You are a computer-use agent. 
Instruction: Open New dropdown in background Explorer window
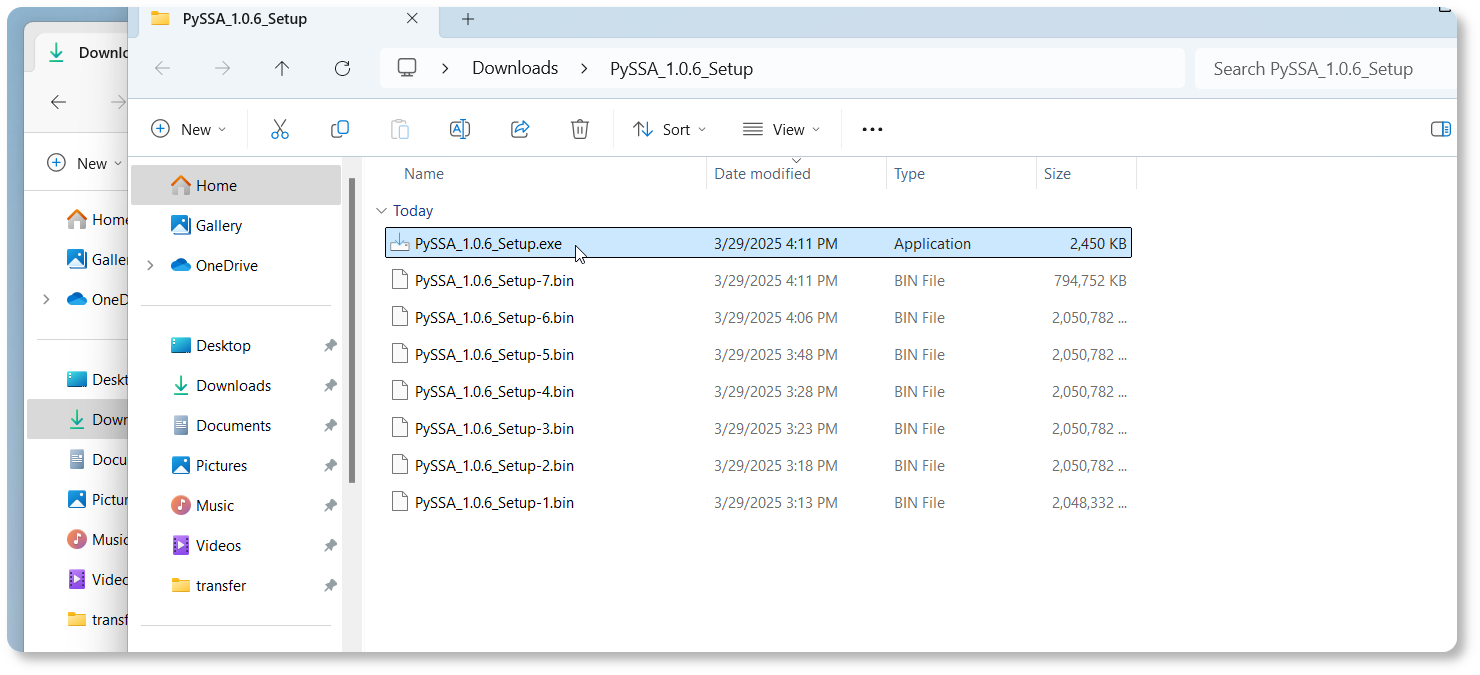[x=85, y=163]
